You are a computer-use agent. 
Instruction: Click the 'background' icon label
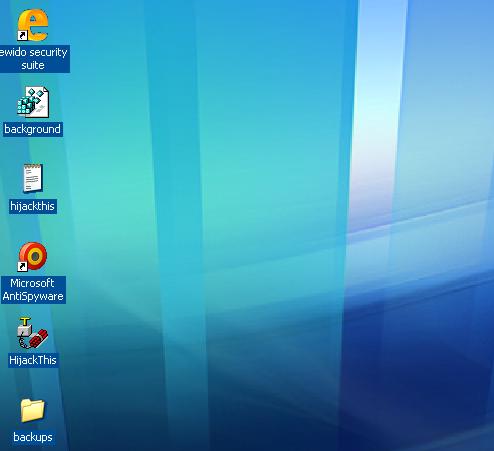coord(33,129)
